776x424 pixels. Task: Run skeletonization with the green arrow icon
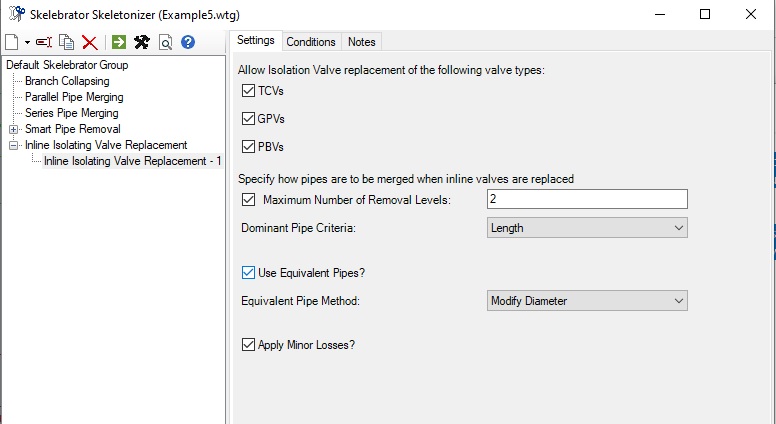pyautogui.click(x=119, y=42)
